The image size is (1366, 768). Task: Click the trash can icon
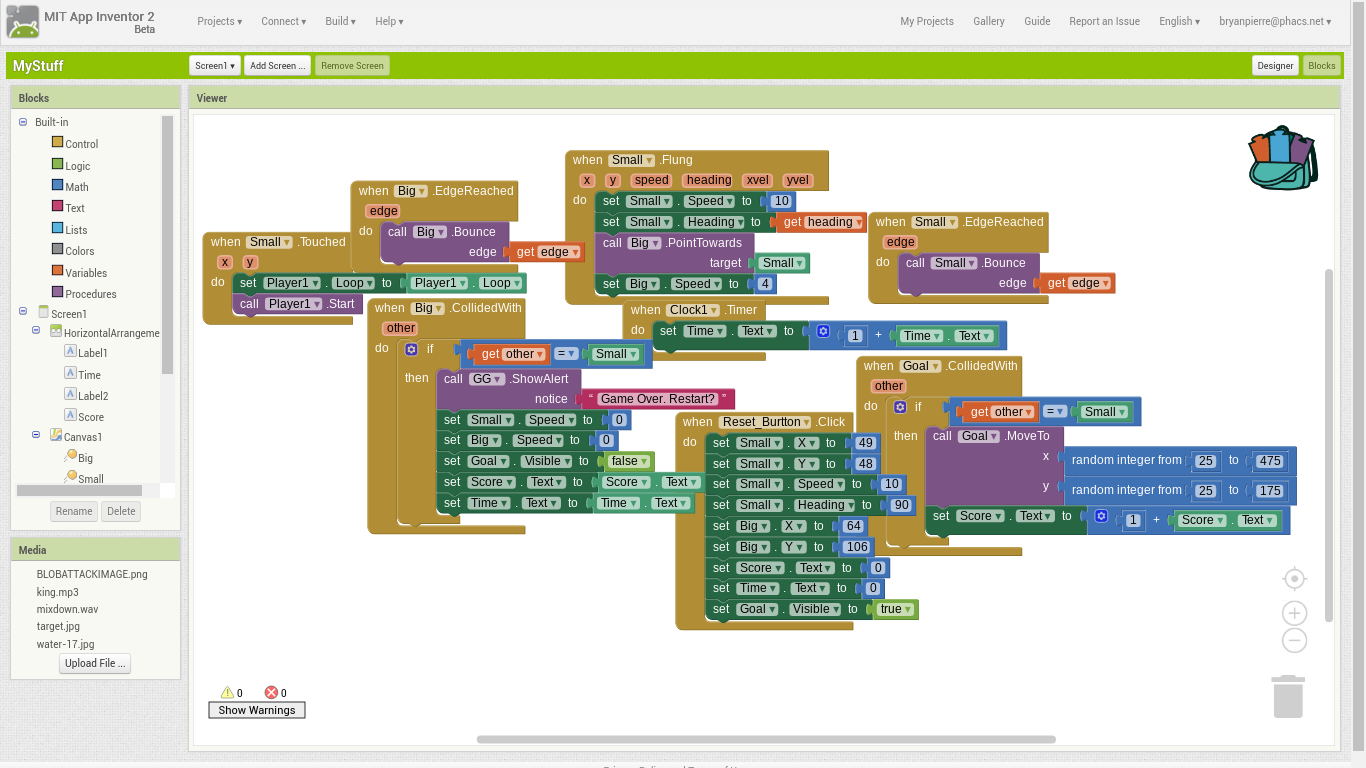click(x=1288, y=696)
